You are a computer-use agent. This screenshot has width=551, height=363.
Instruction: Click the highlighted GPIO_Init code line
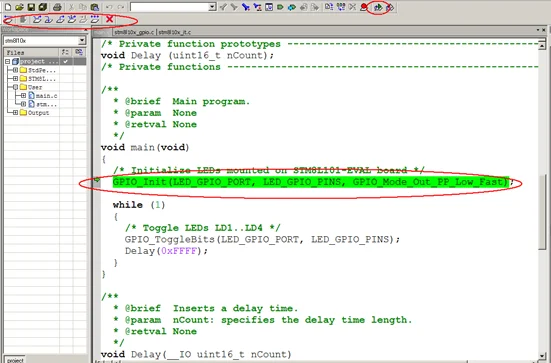pos(311,182)
